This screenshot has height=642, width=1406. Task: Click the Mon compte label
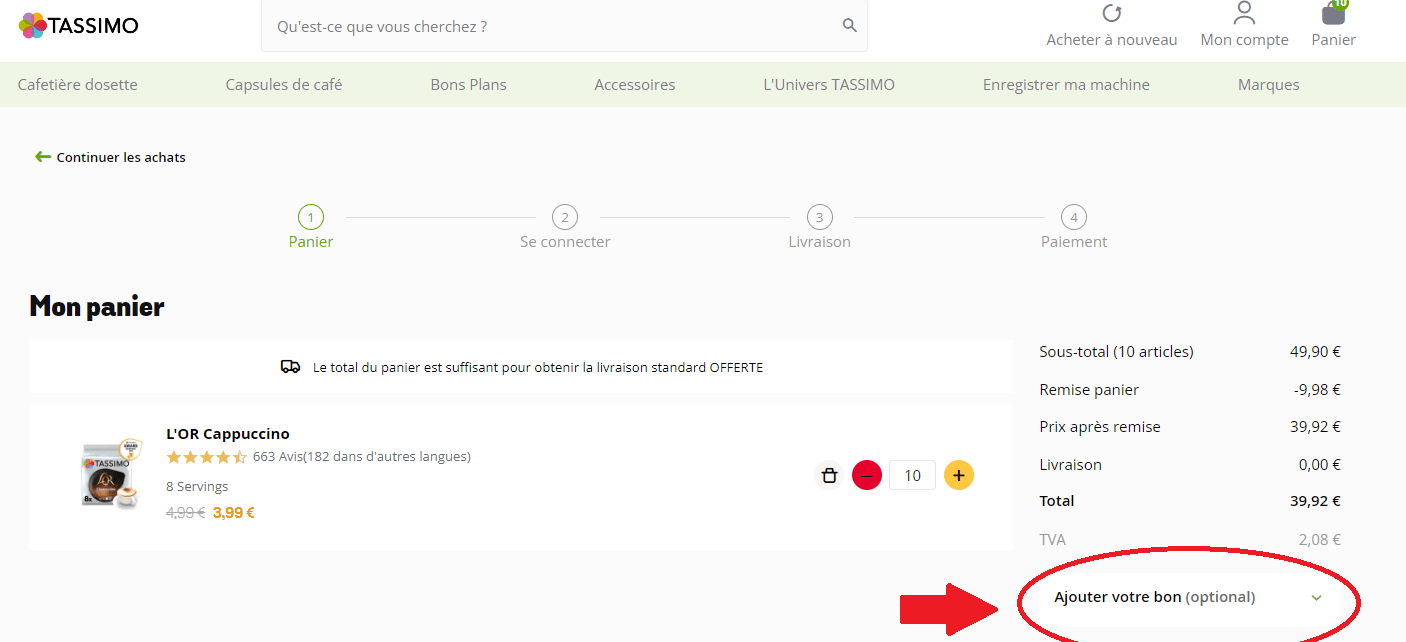pyautogui.click(x=1244, y=40)
